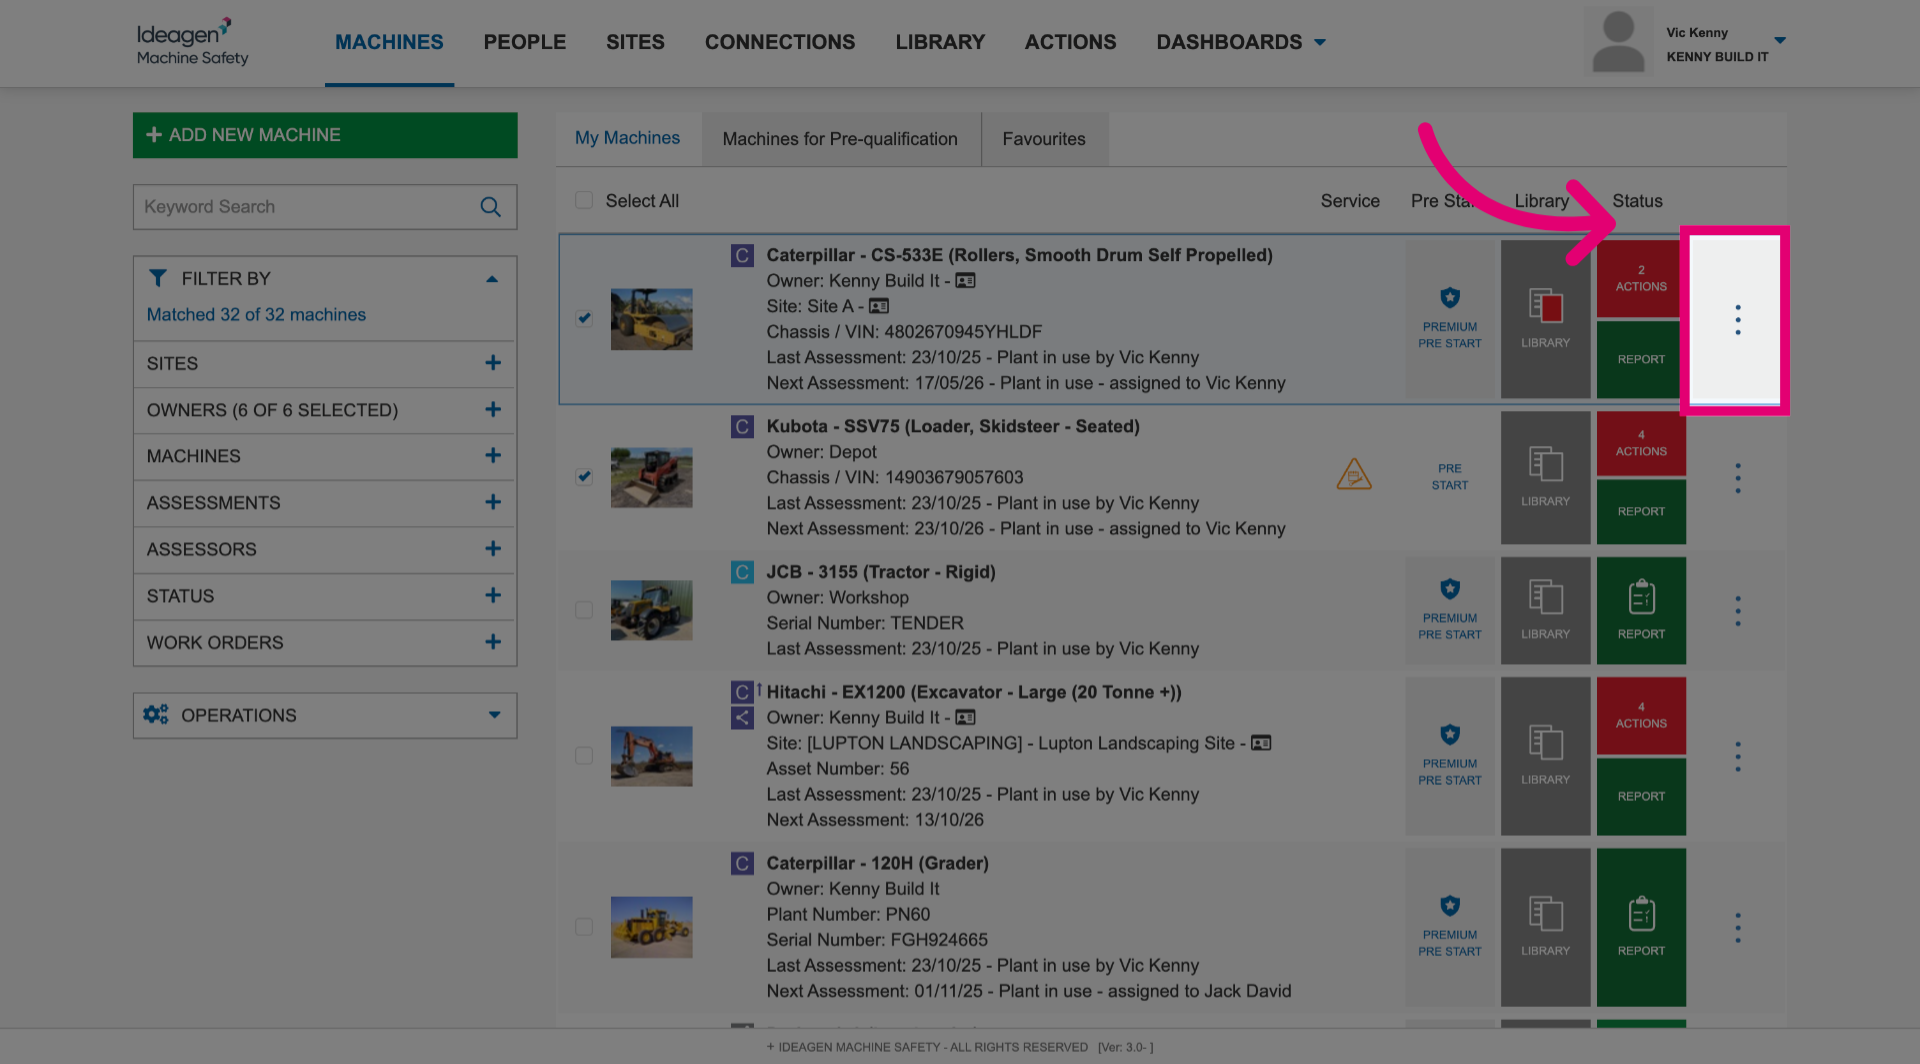1920x1064 pixels.
Task: Open Premium Pre Start for Caterpillar CS-533E
Action: click(x=1449, y=319)
